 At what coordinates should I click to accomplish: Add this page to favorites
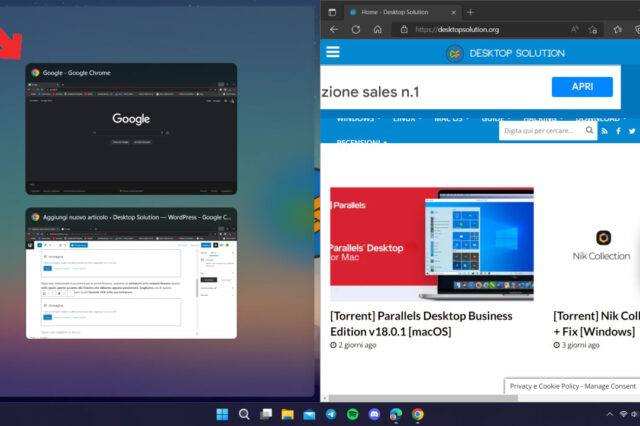593,29
